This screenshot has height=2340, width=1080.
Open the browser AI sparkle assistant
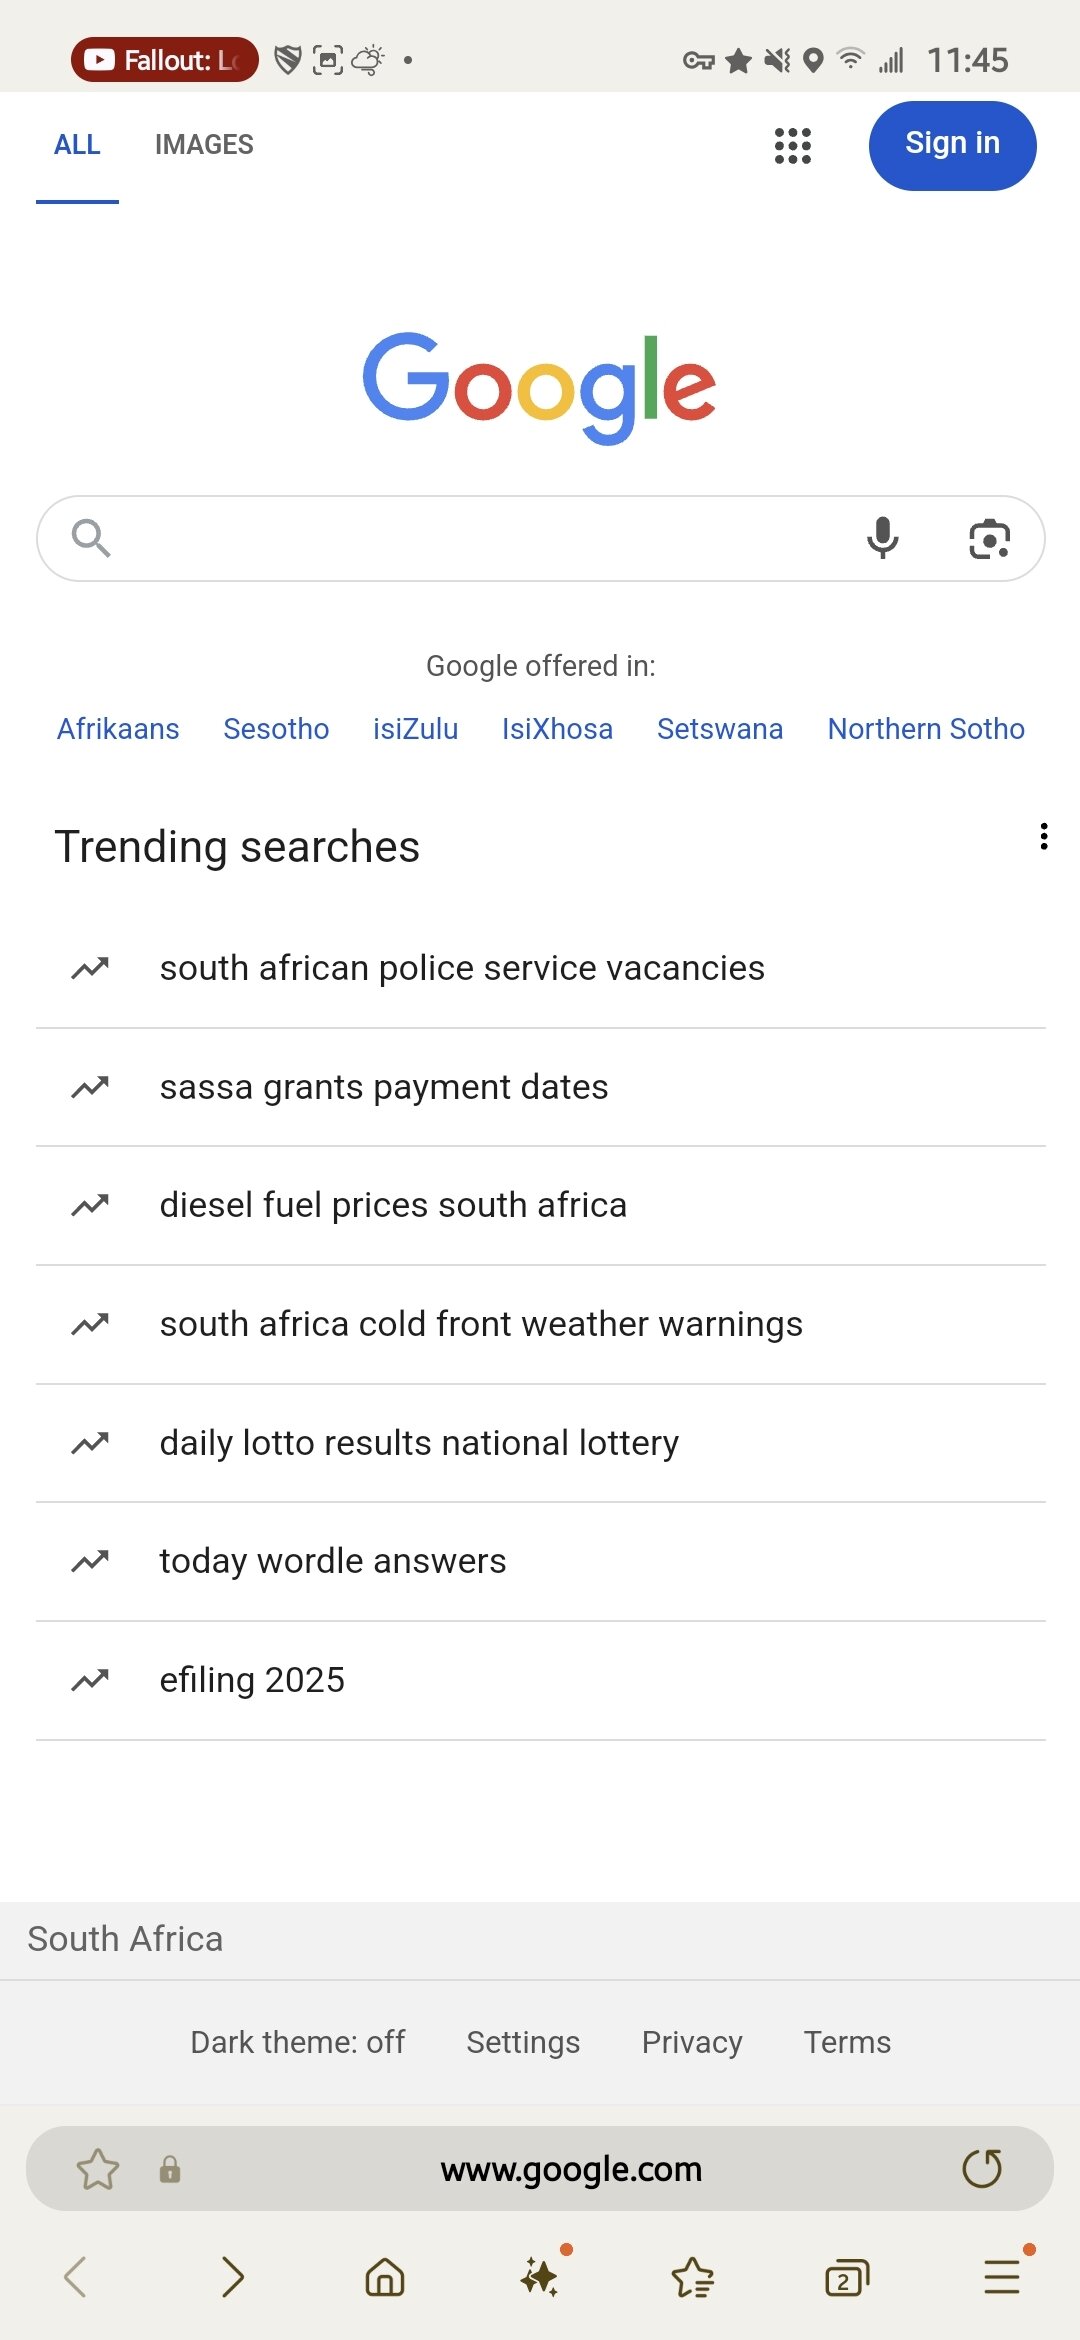[540, 2278]
